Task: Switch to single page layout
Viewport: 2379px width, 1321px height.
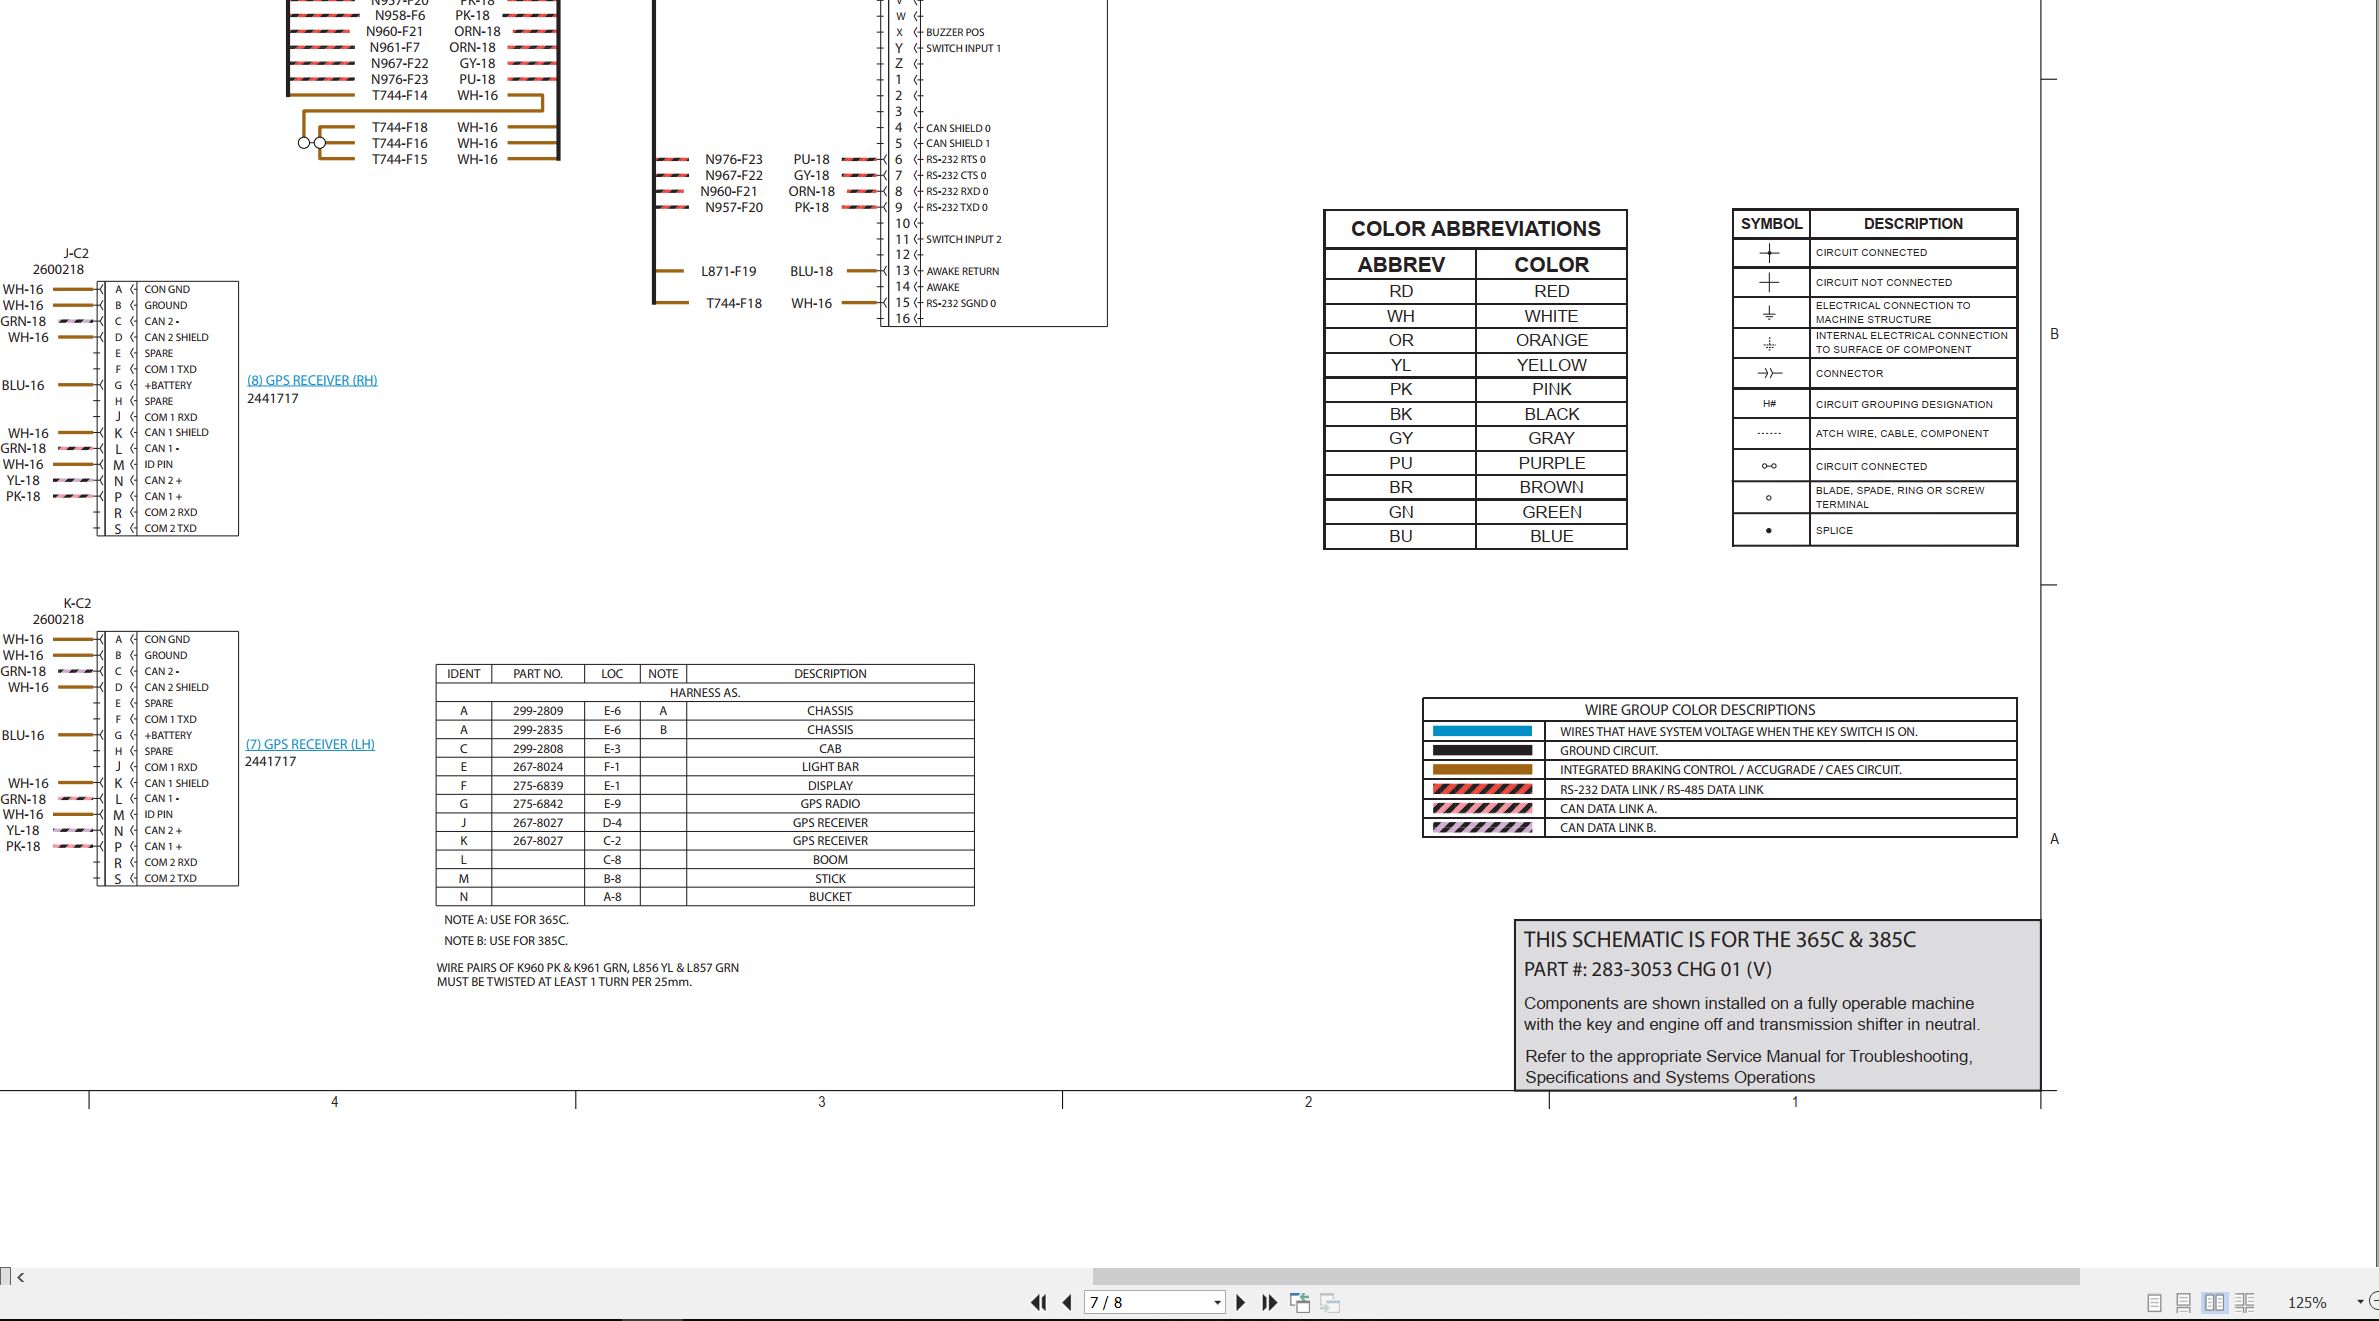Action: pyautogui.click(x=2154, y=1303)
